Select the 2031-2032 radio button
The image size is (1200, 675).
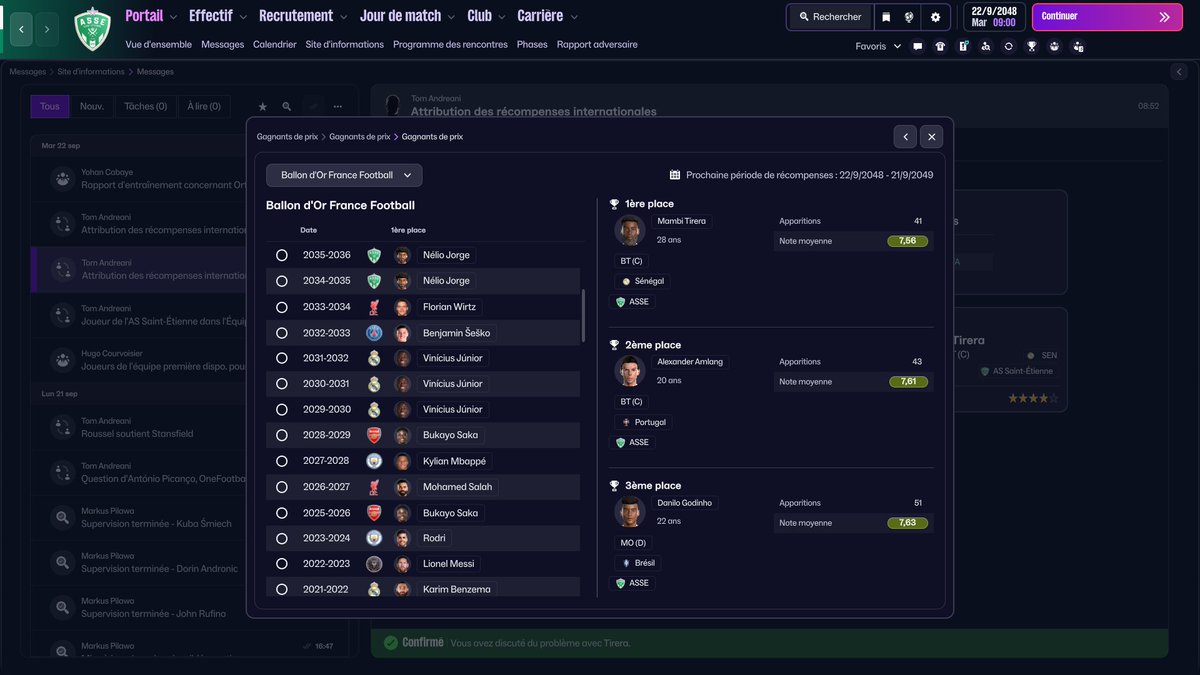282,358
